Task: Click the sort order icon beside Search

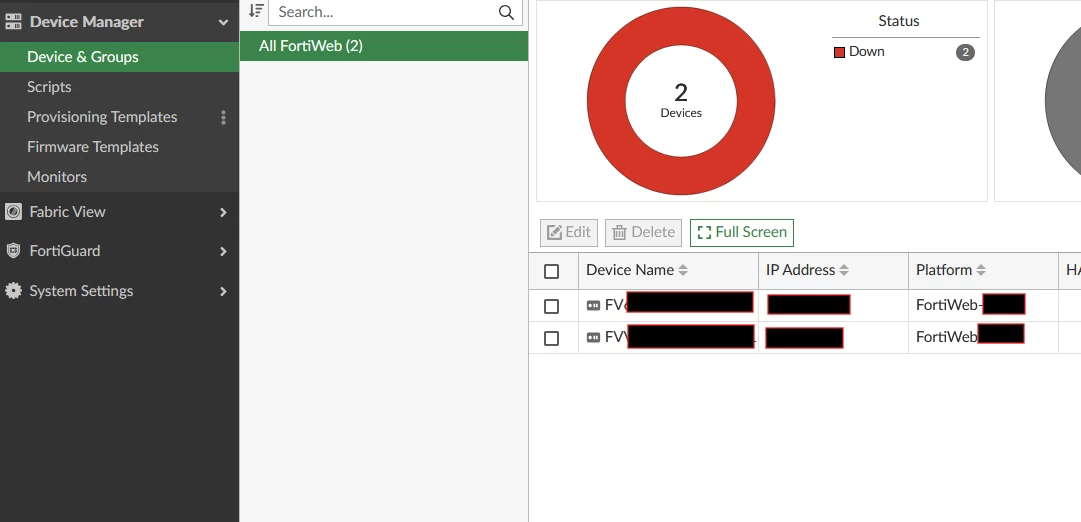Action: click(x=256, y=10)
